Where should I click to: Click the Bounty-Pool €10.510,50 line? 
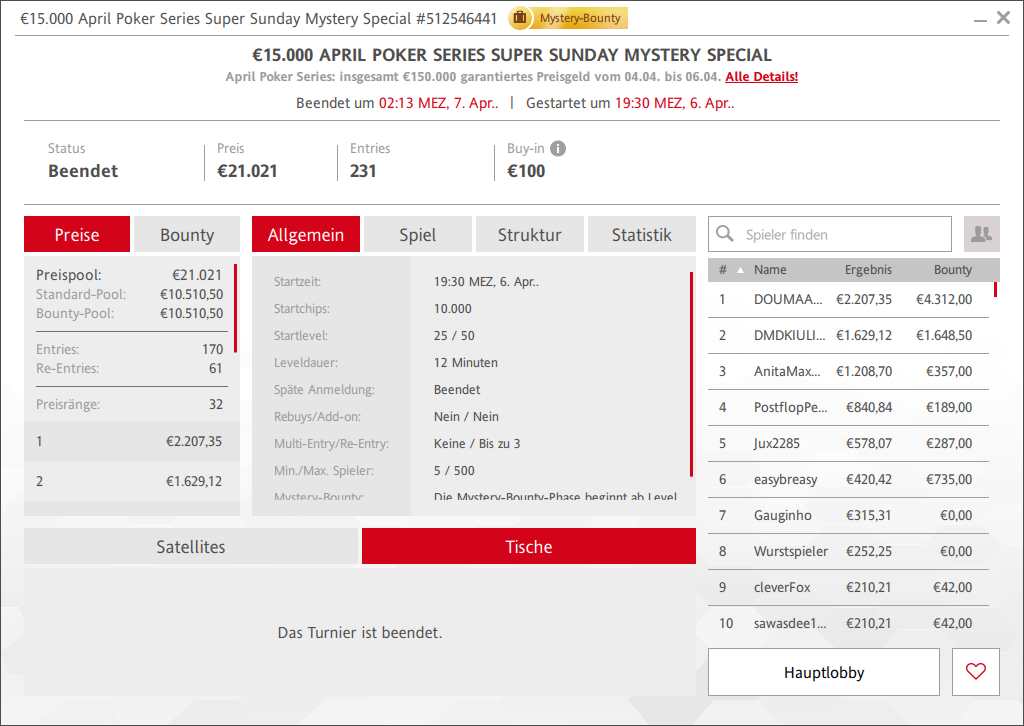[x=129, y=313]
